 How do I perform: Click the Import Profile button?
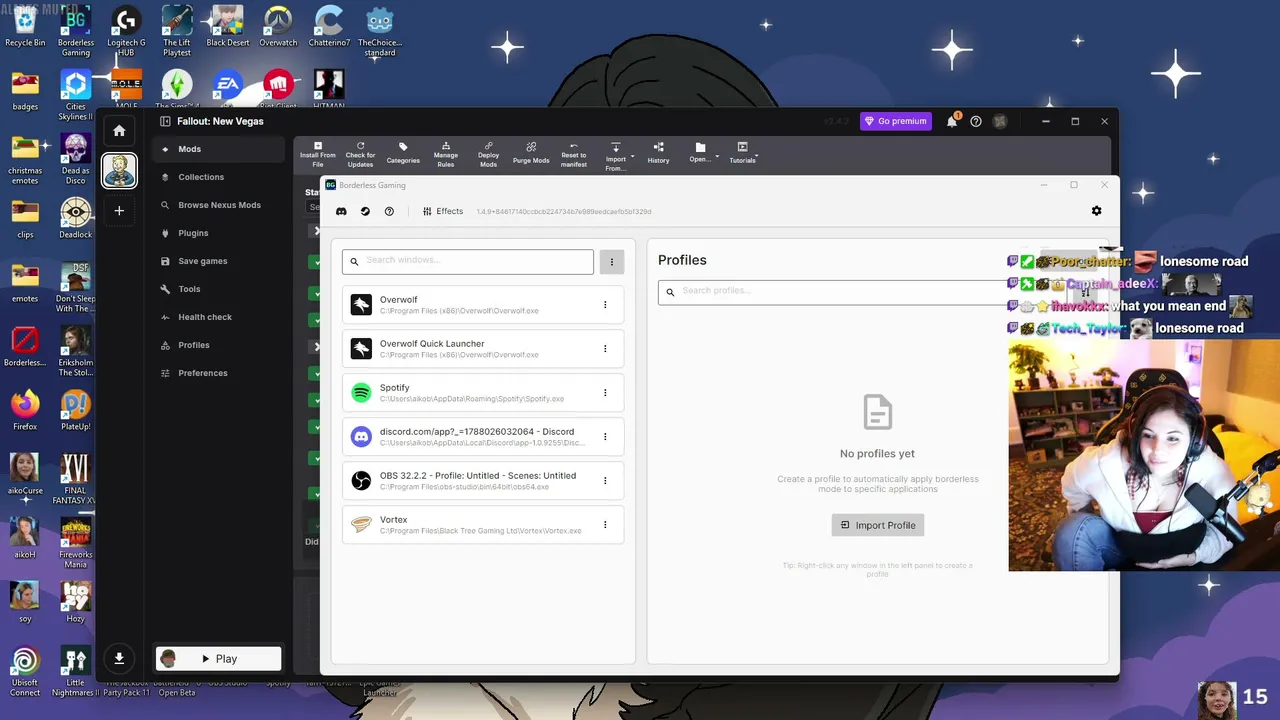(878, 525)
